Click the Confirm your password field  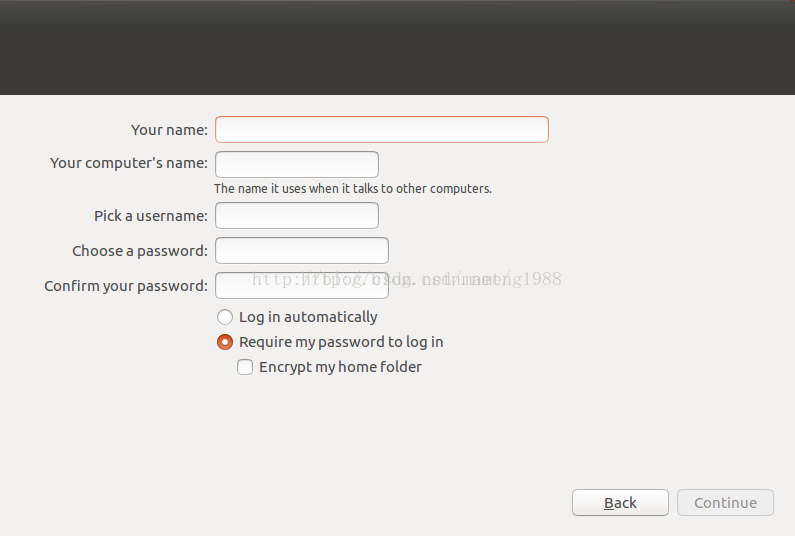click(302, 285)
